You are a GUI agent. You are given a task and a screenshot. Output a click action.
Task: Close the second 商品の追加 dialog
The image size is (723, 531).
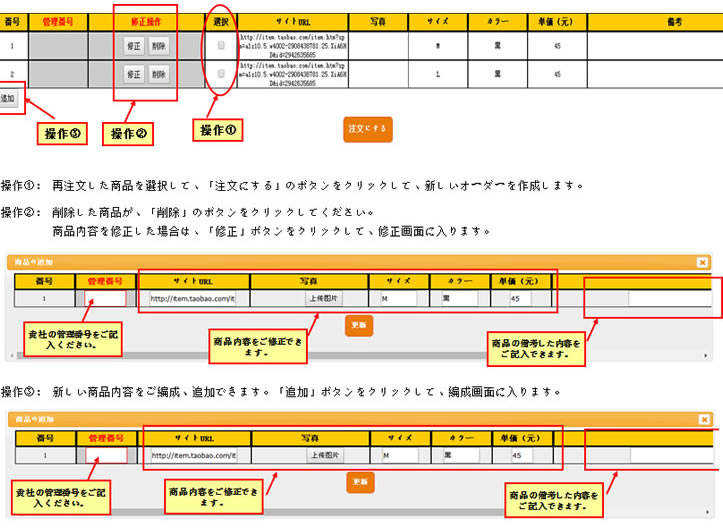(704, 419)
